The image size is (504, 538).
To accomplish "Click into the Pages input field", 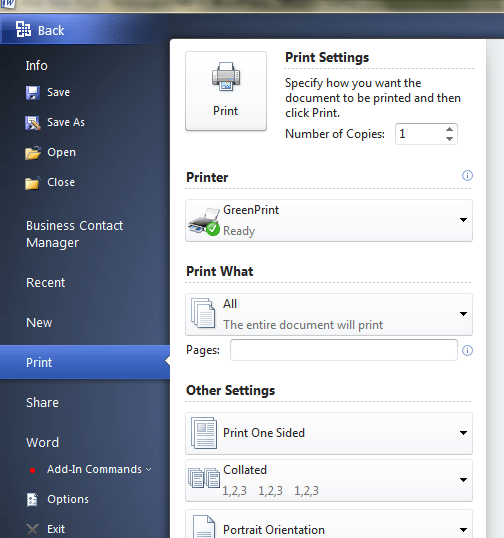I will coord(344,350).
